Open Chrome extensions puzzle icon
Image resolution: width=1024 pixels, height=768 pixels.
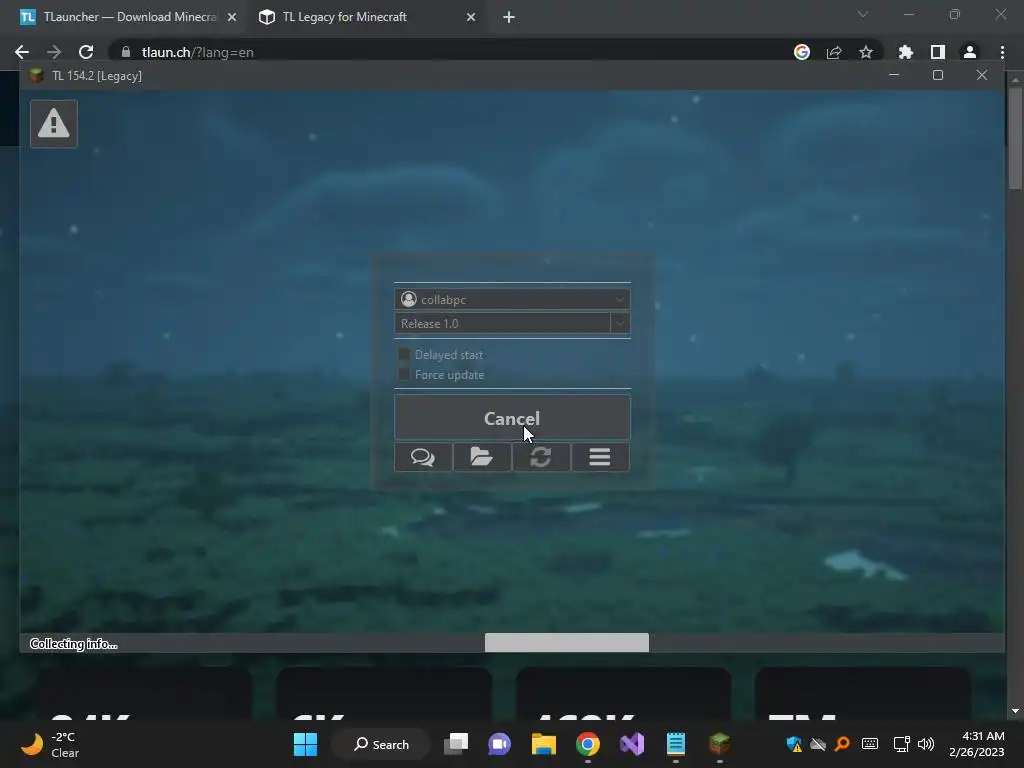click(x=906, y=52)
